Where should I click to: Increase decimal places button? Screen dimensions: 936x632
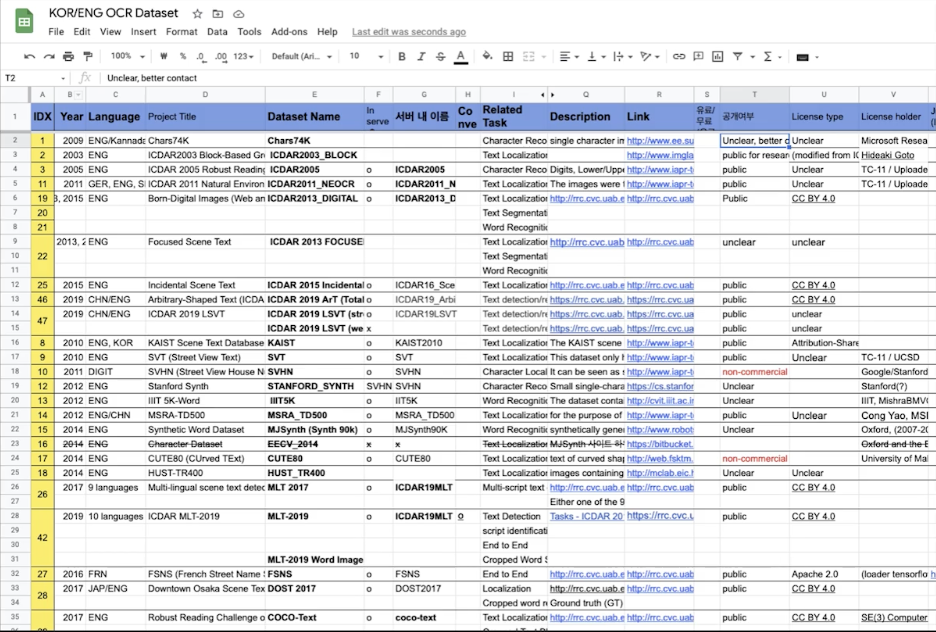tap(221, 57)
